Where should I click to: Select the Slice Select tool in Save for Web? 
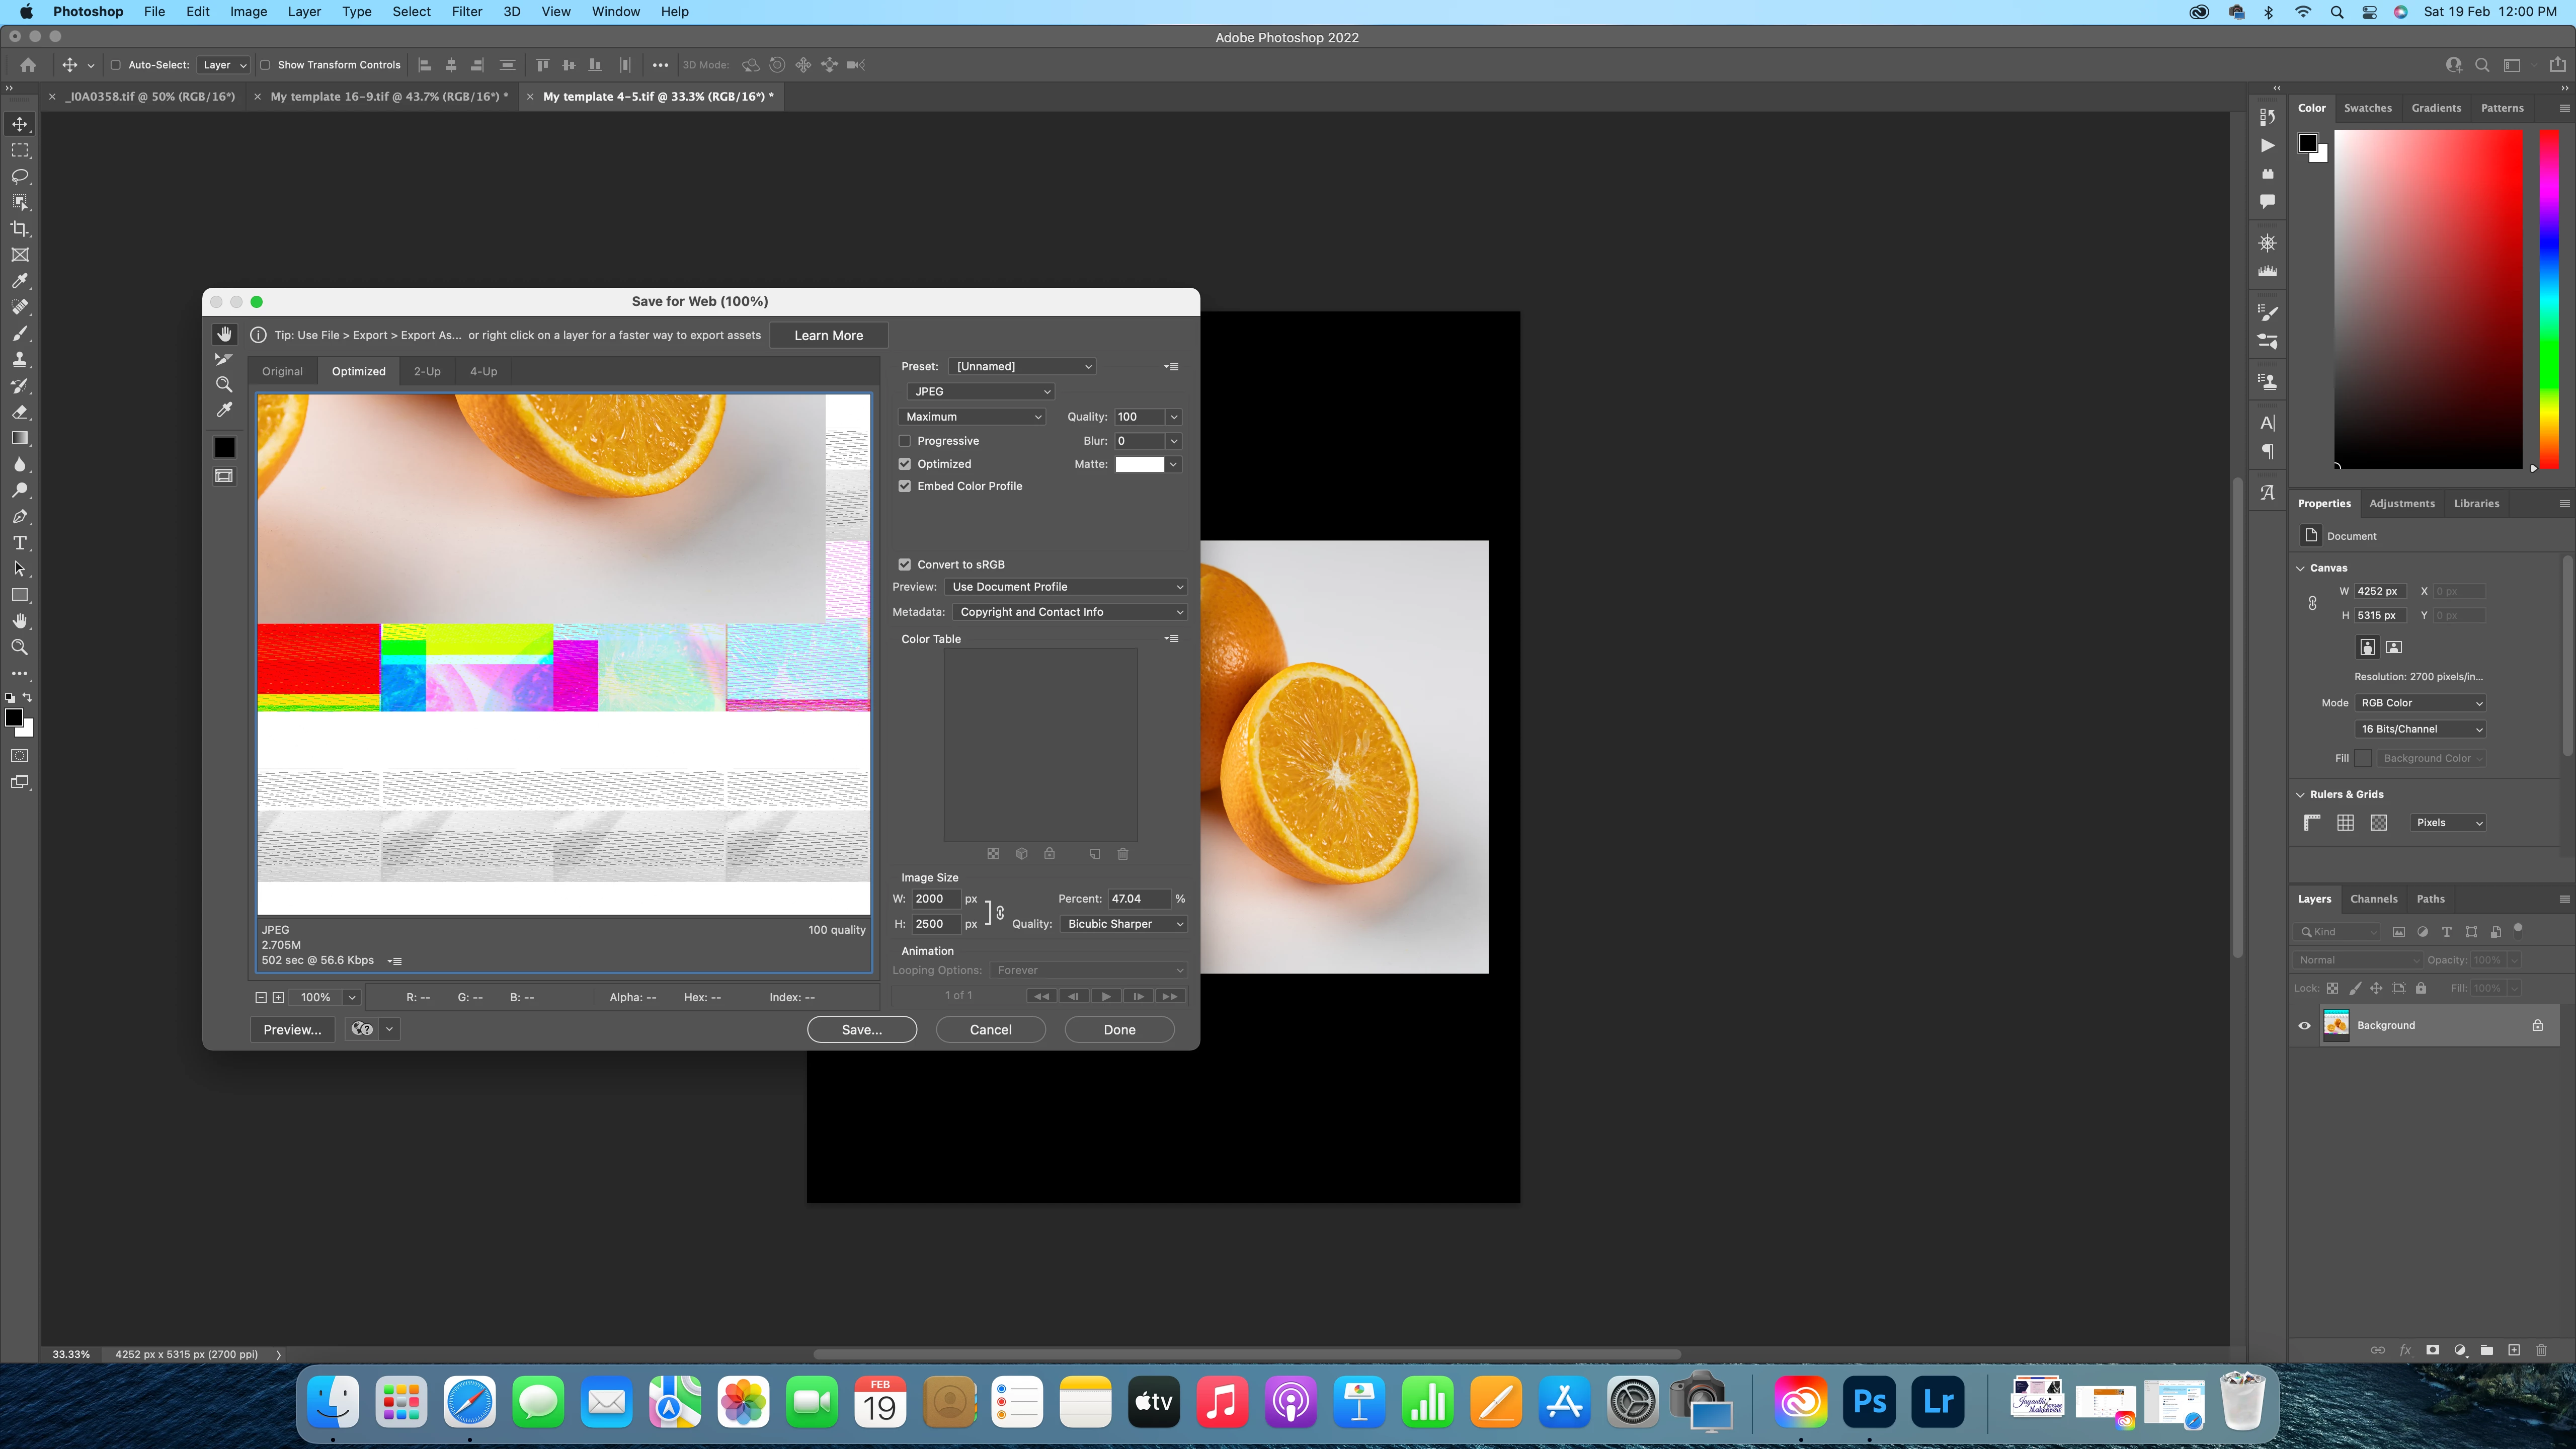[224, 359]
